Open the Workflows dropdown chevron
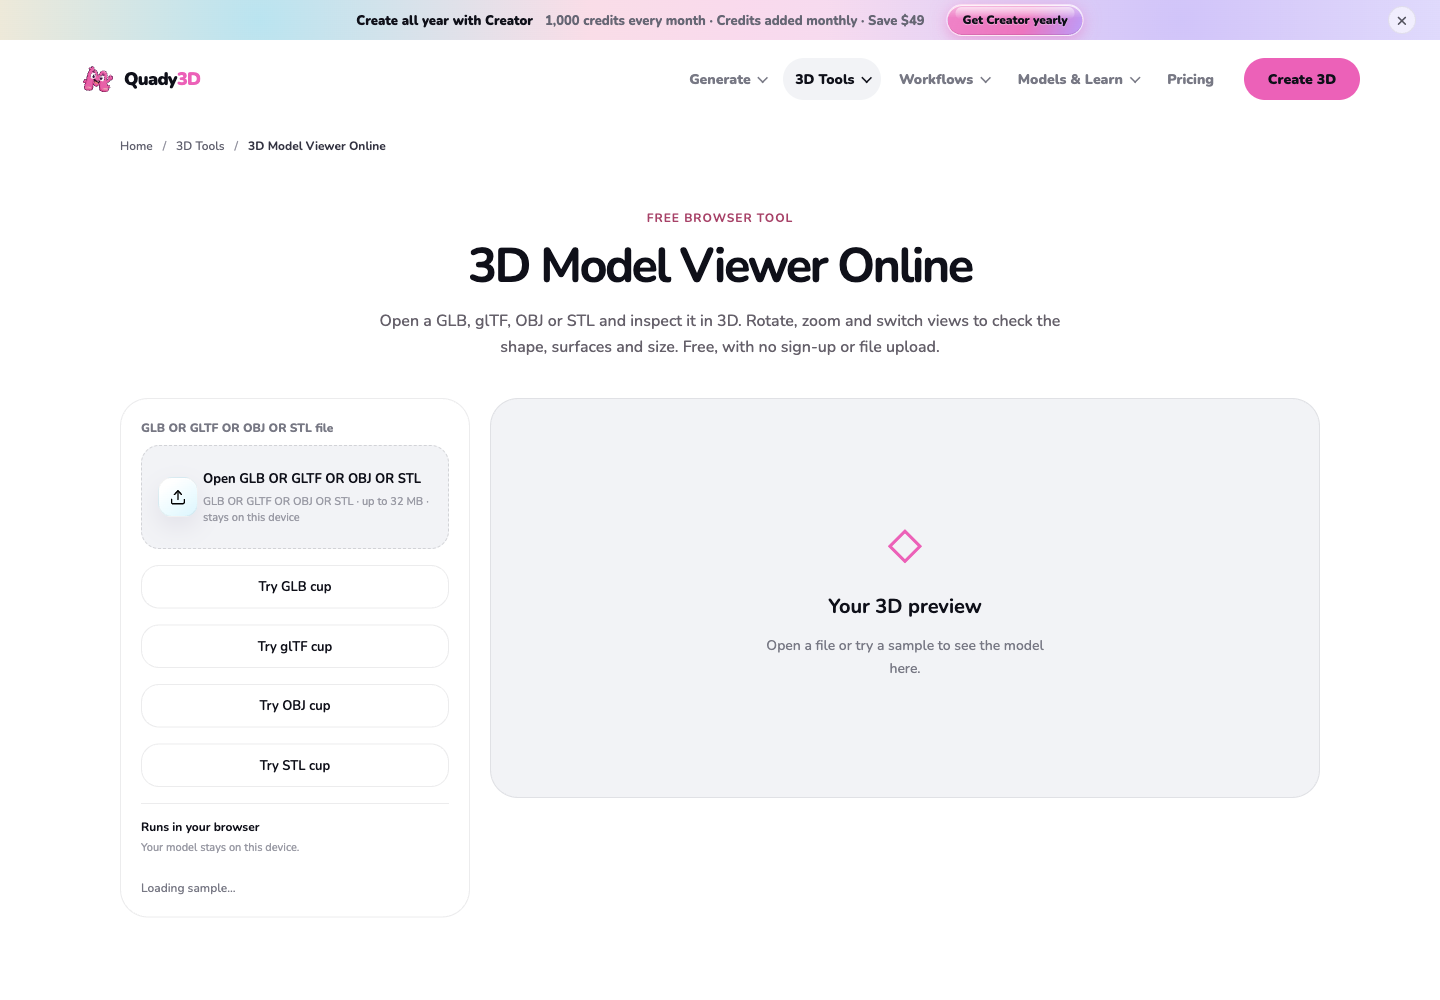 pyautogui.click(x=986, y=80)
